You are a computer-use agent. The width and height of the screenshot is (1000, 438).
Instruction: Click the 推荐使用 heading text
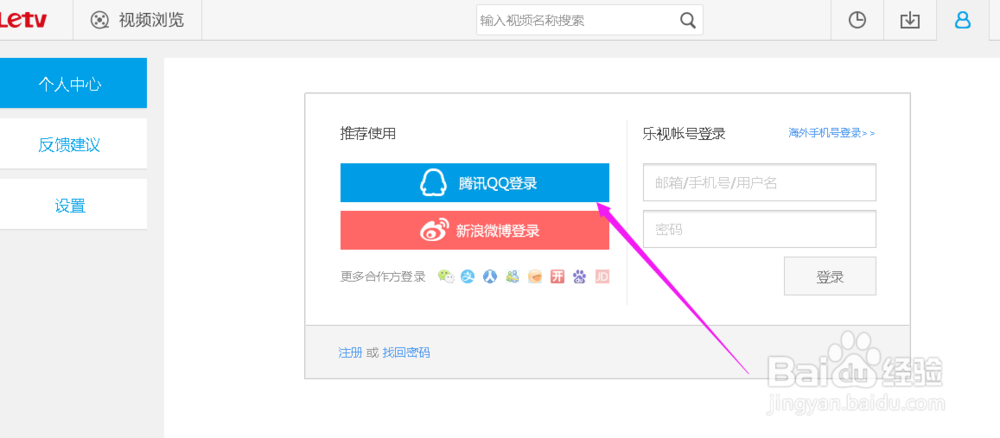pos(368,133)
